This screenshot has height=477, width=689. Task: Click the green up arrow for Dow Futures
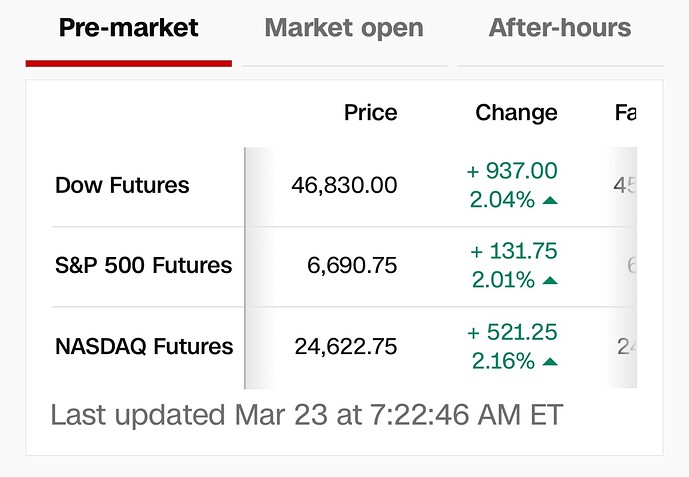point(549,201)
